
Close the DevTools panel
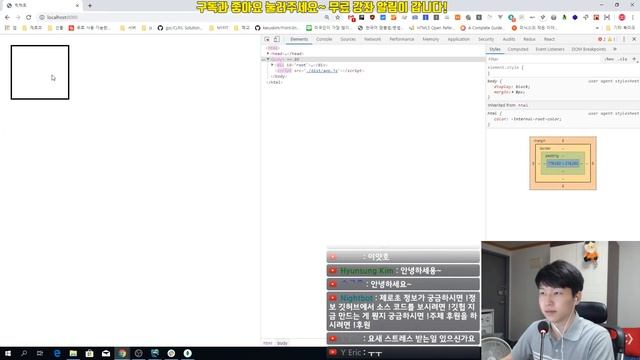click(x=634, y=39)
